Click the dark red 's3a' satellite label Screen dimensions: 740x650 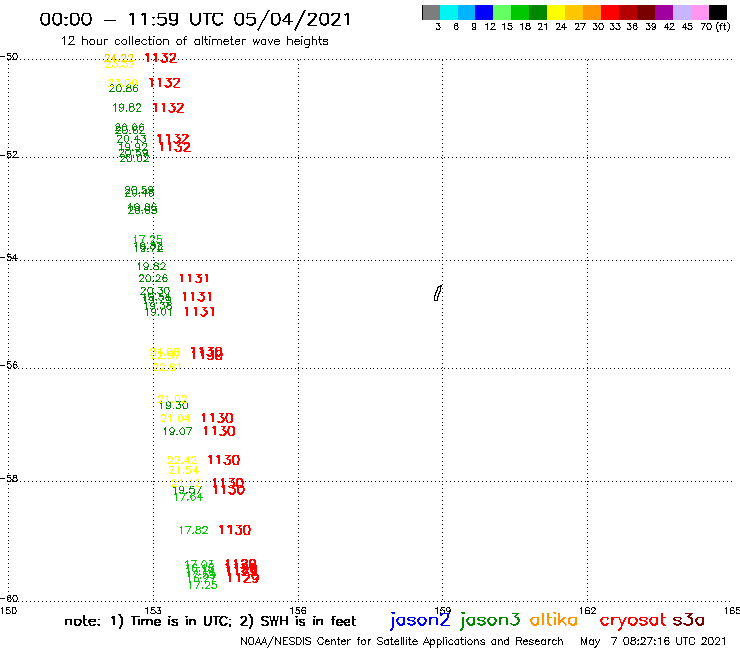(689, 620)
